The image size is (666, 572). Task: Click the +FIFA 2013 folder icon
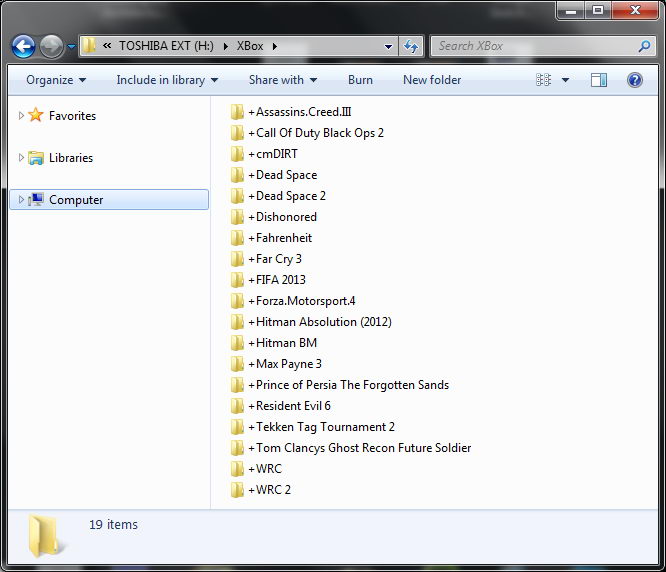(x=237, y=280)
